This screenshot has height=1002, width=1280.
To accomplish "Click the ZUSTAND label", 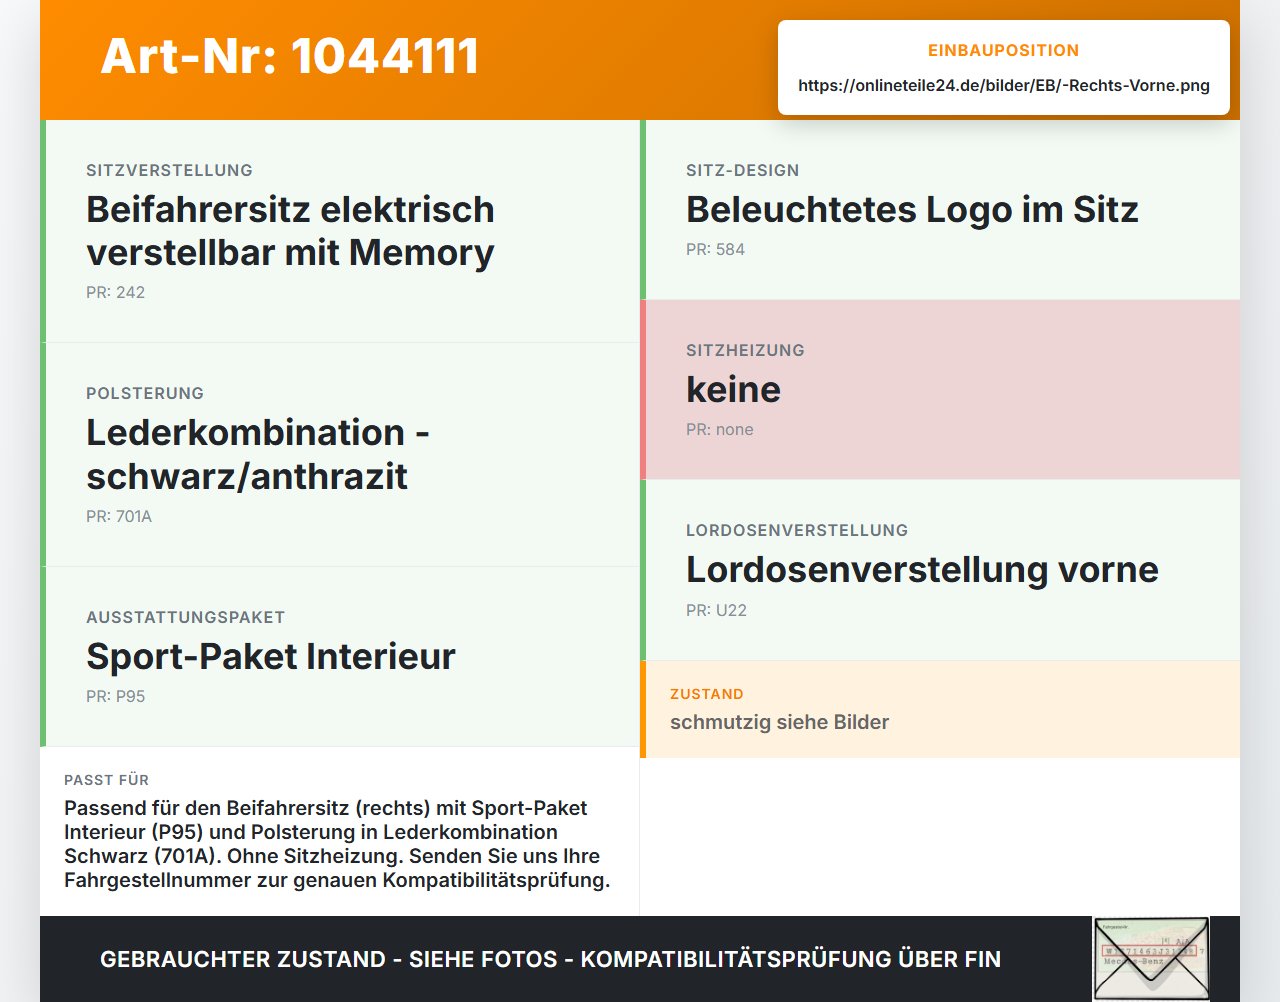I will (706, 694).
